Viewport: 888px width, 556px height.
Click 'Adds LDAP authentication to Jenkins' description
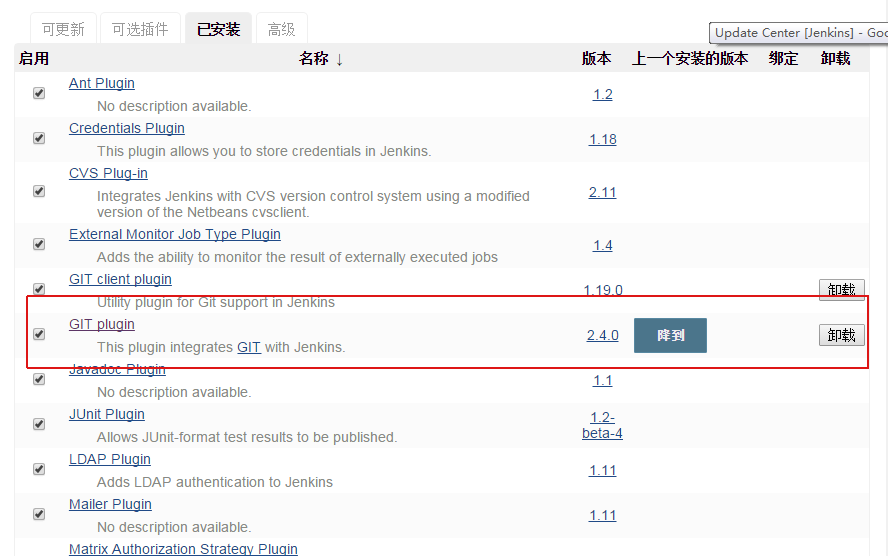coord(215,482)
